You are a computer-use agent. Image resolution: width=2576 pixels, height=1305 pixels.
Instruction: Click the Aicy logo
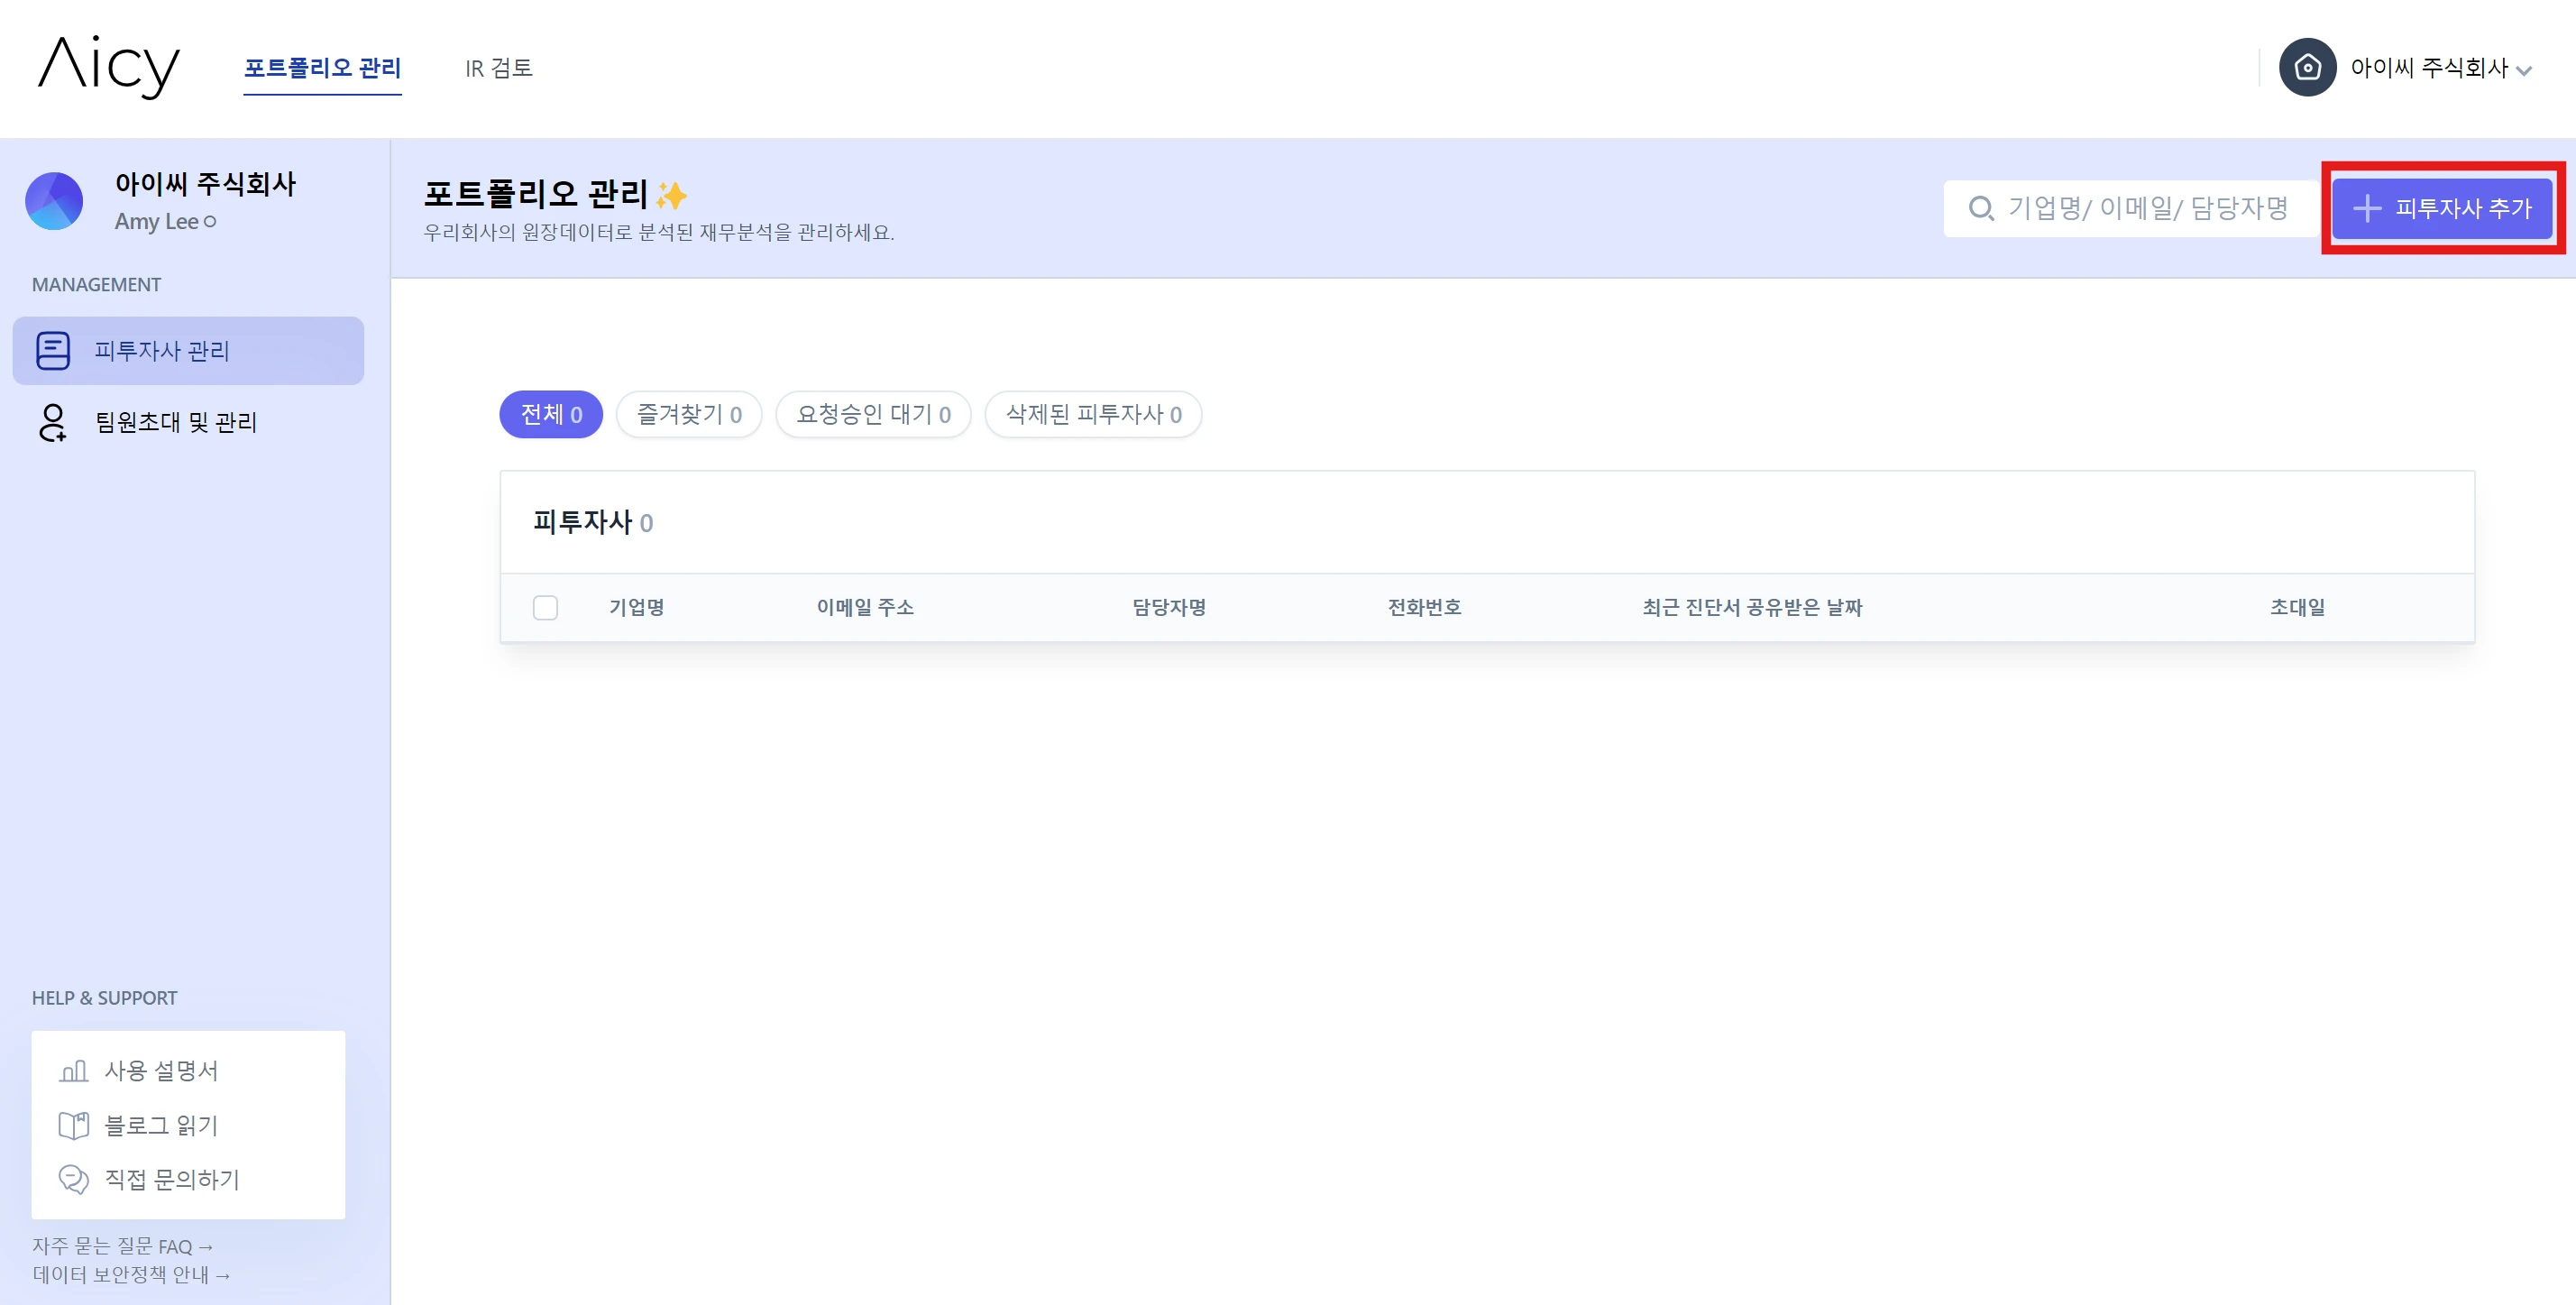(x=109, y=67)
